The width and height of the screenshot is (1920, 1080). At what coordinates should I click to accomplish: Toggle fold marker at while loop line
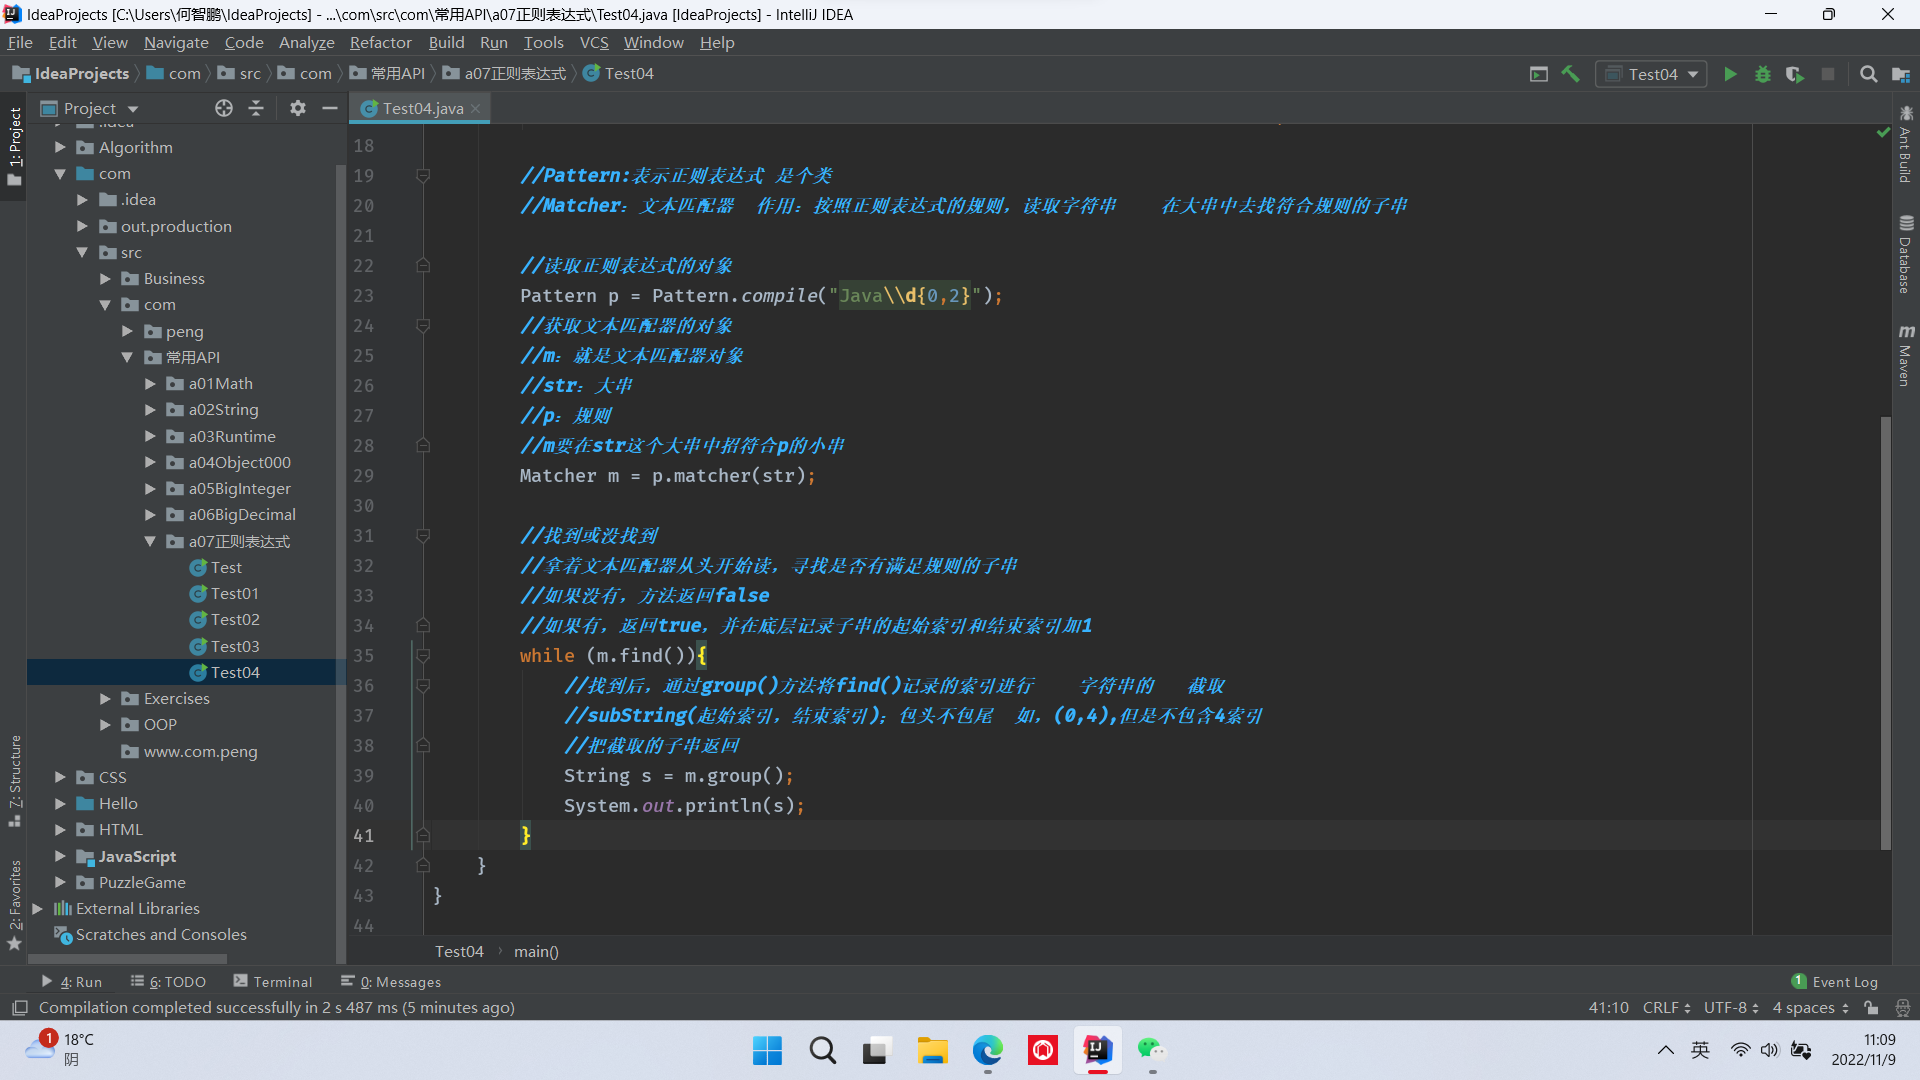pos(423,656)
